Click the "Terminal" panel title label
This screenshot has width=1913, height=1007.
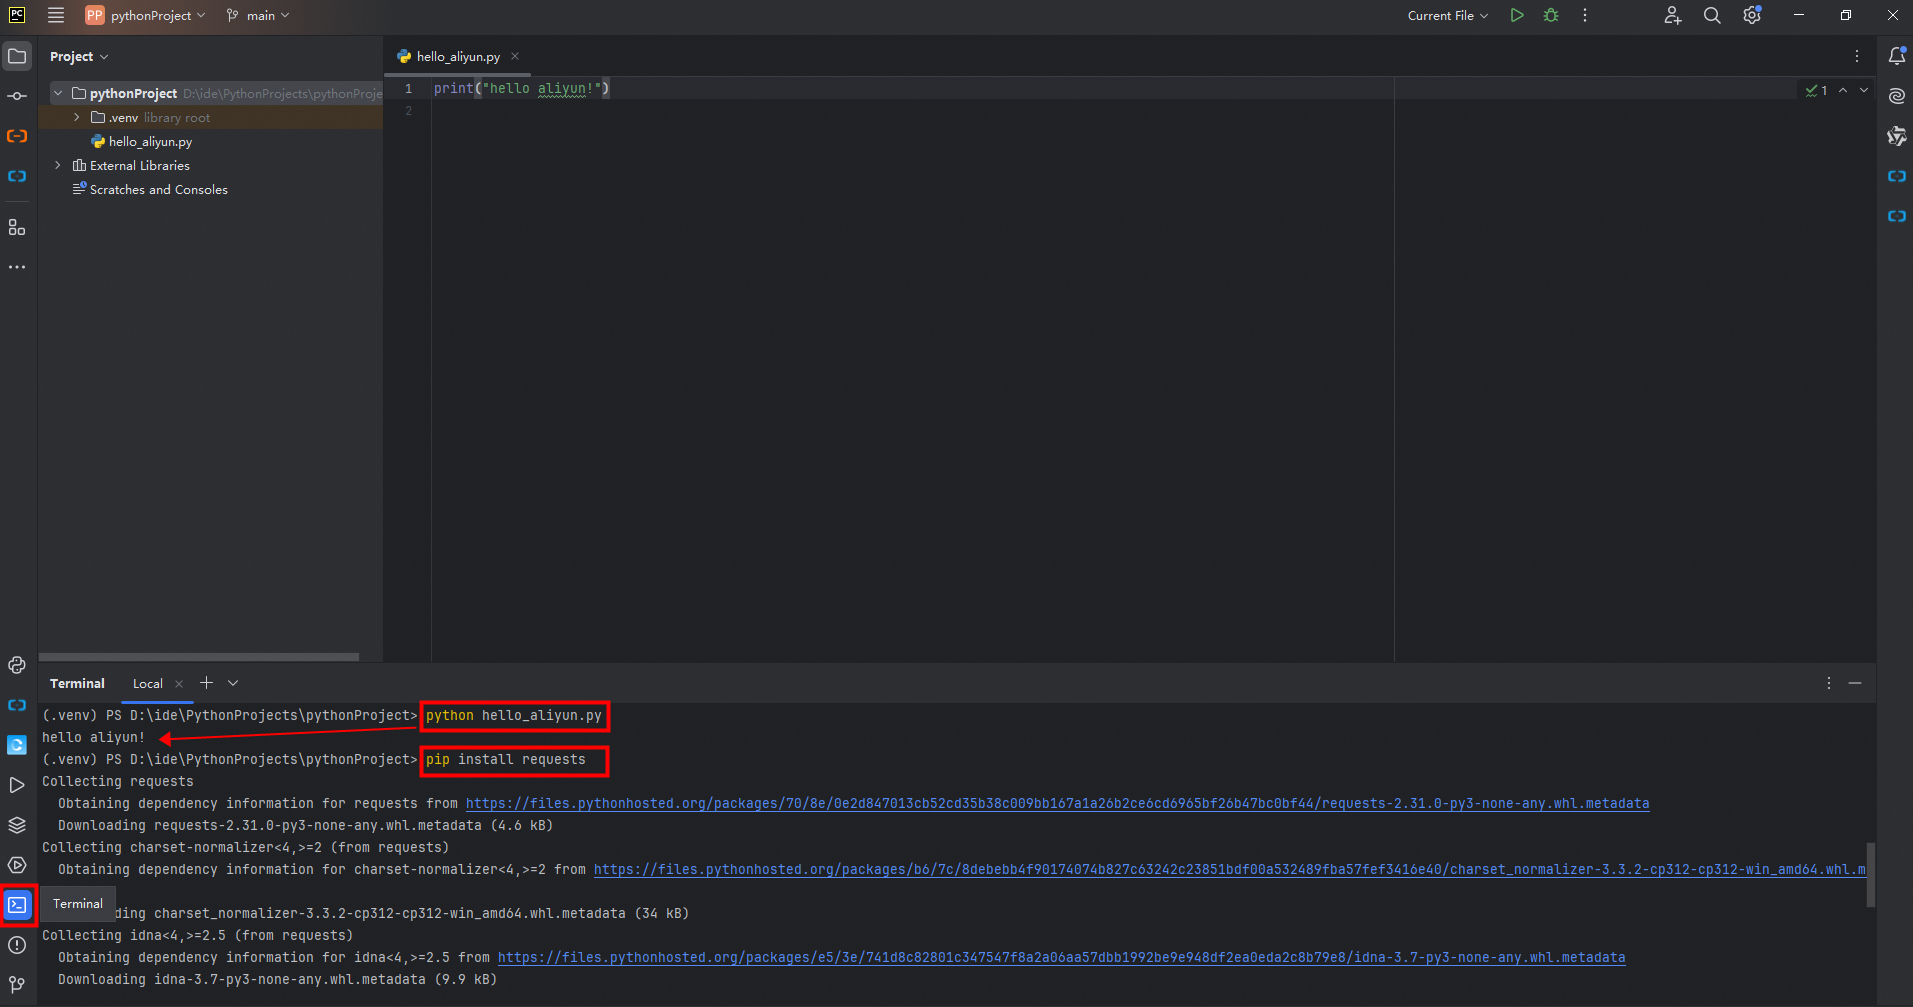[77, 683]
